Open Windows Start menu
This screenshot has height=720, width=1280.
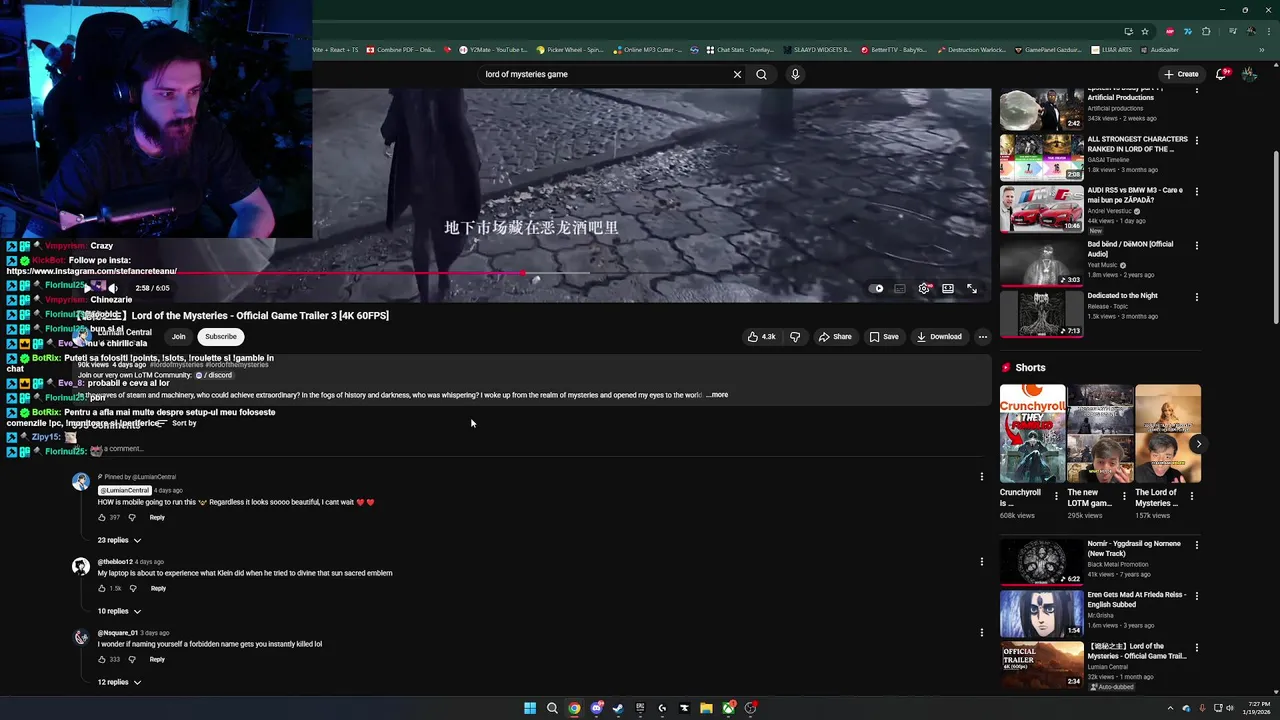tap(530, 708)
